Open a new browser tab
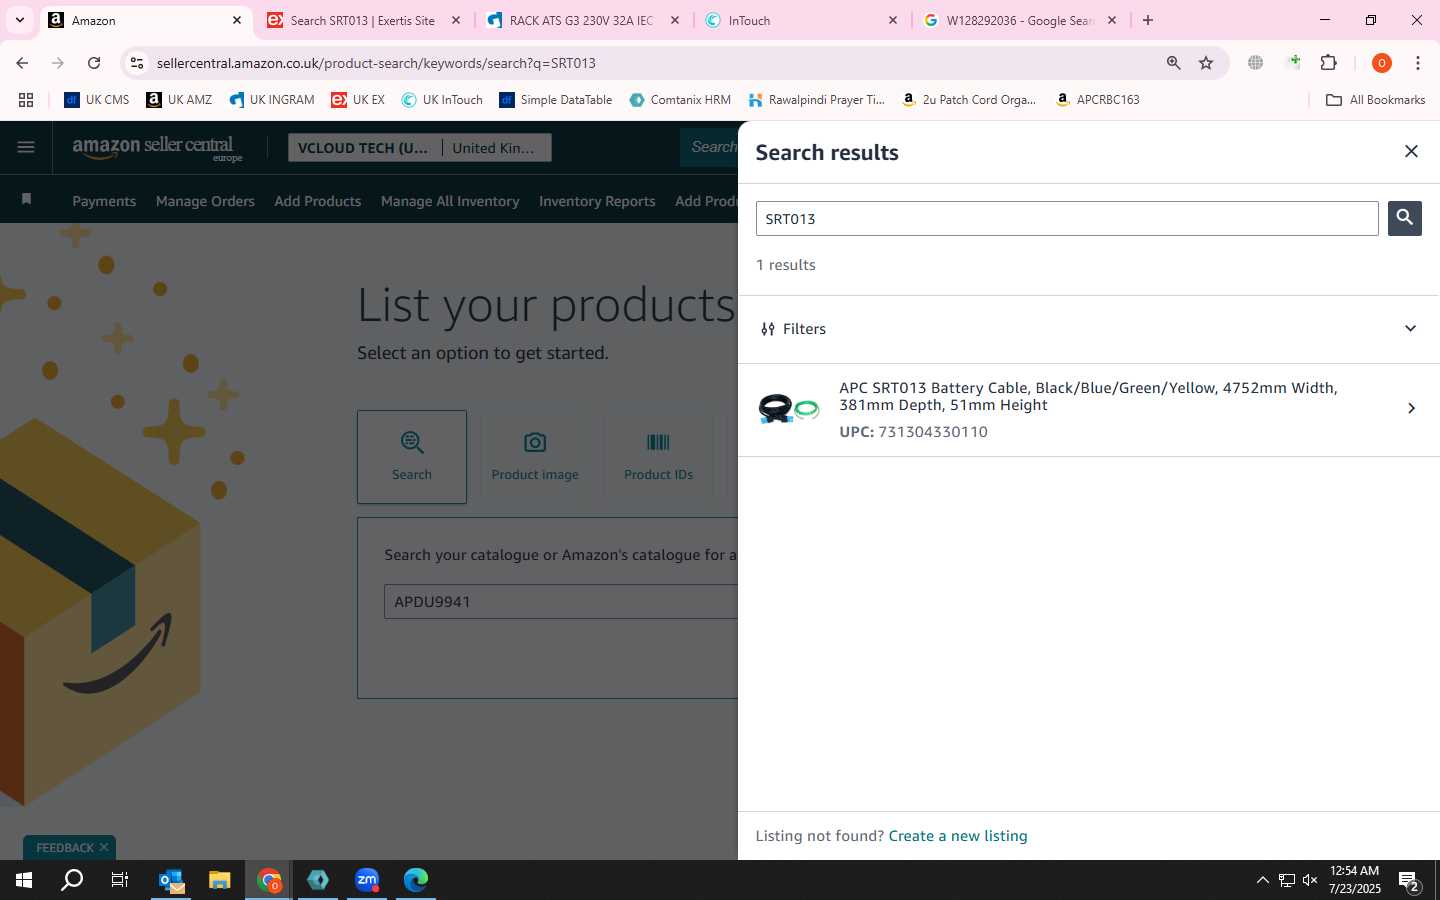The width and height of the screenshot is (1440, 900). click(1148, 20)
